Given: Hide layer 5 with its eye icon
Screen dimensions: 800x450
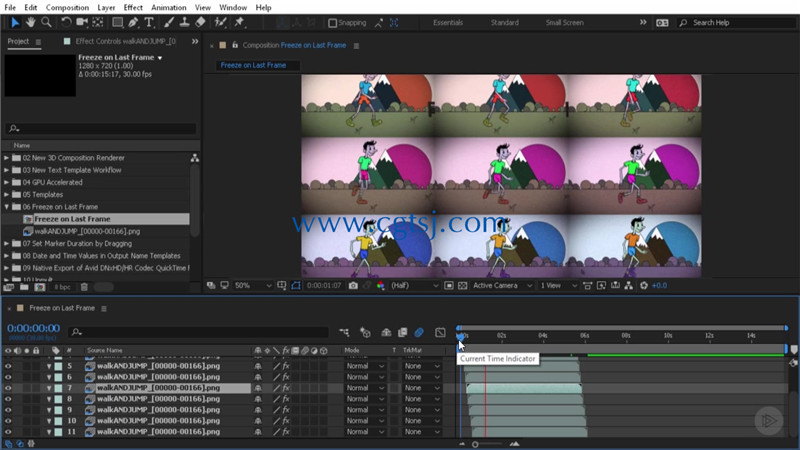Looking at the screenshot, I should click(8, 366).
